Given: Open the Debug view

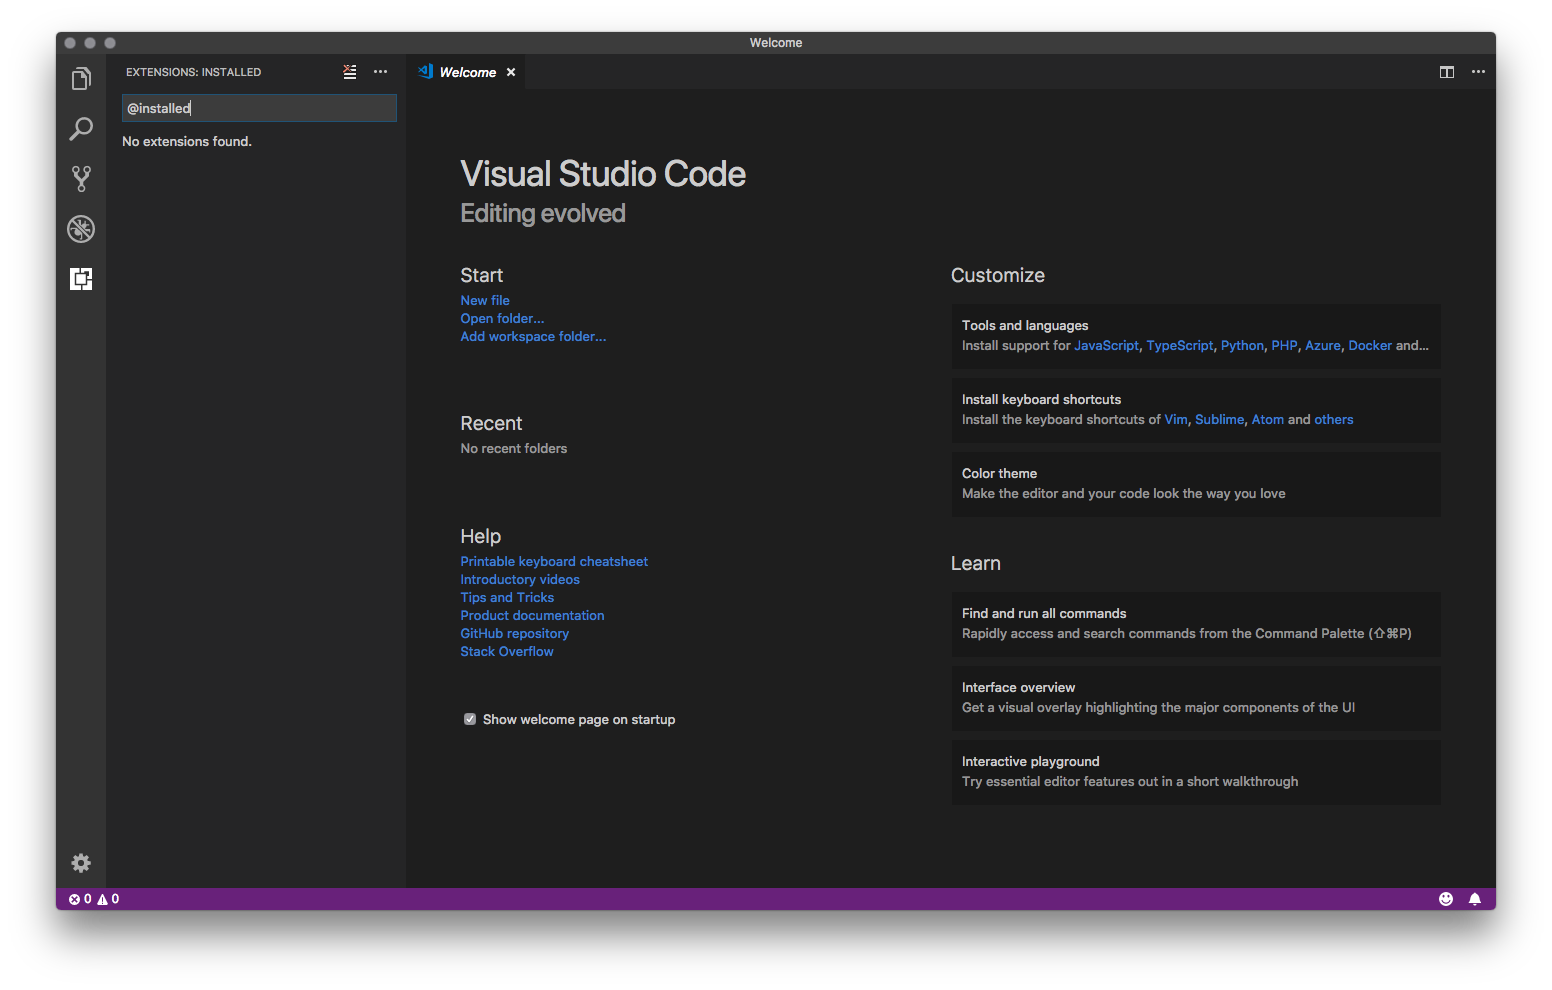Looking at the screenshot, I should pos(81,228).
